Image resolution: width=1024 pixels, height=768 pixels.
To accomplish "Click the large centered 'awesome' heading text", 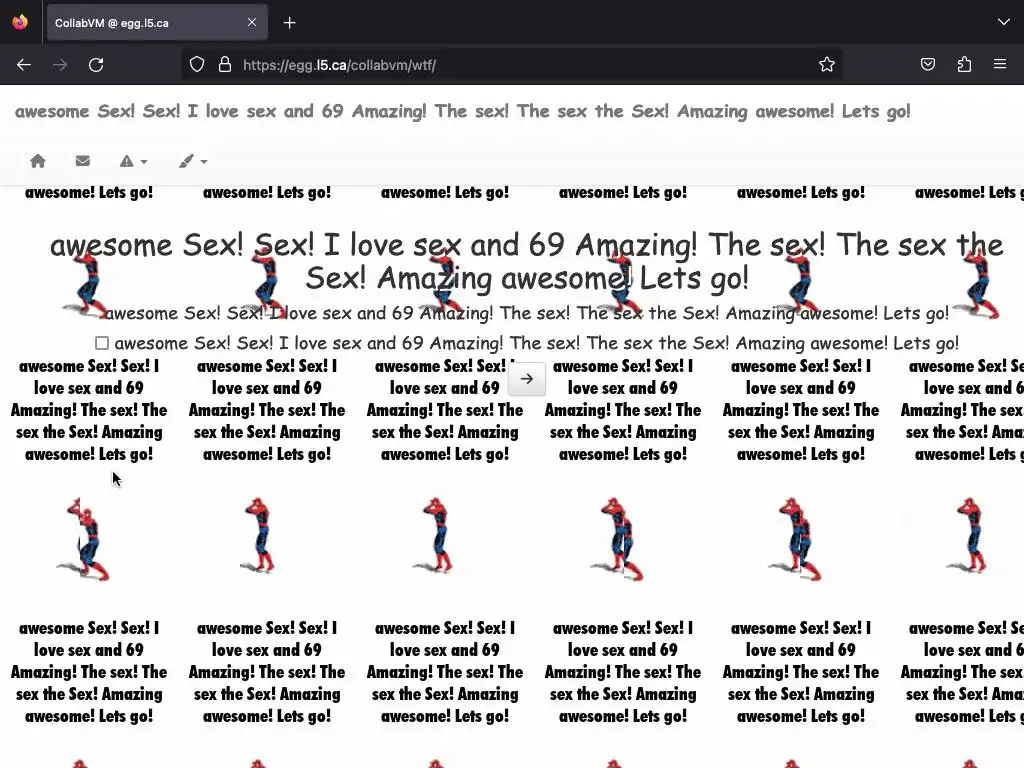I will tap(526, 261).
